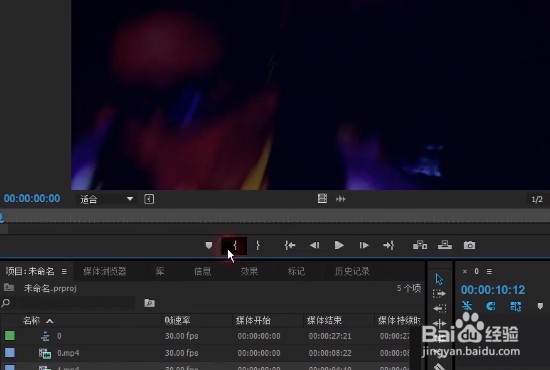Click the Overwrite clip button
This screenshot has width=550, height=370.
pos(445,245)
